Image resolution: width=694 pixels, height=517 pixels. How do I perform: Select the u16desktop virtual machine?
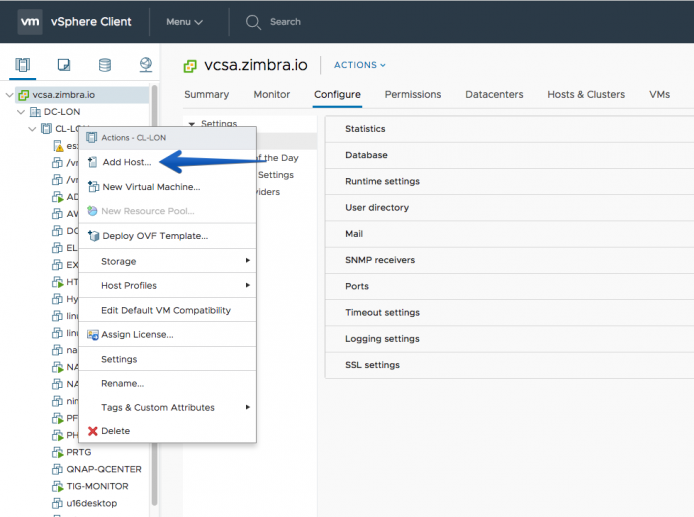point(92,503)
